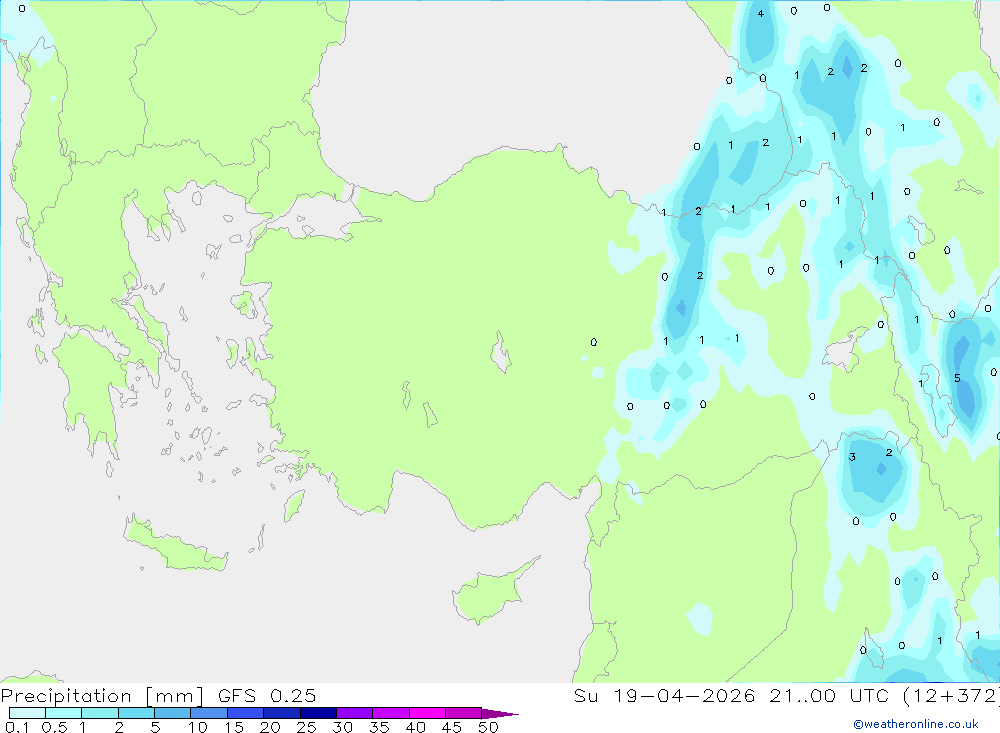Select the 2–5 mm legend color swatch
The image size is (1000, 733).
[136, 713]
